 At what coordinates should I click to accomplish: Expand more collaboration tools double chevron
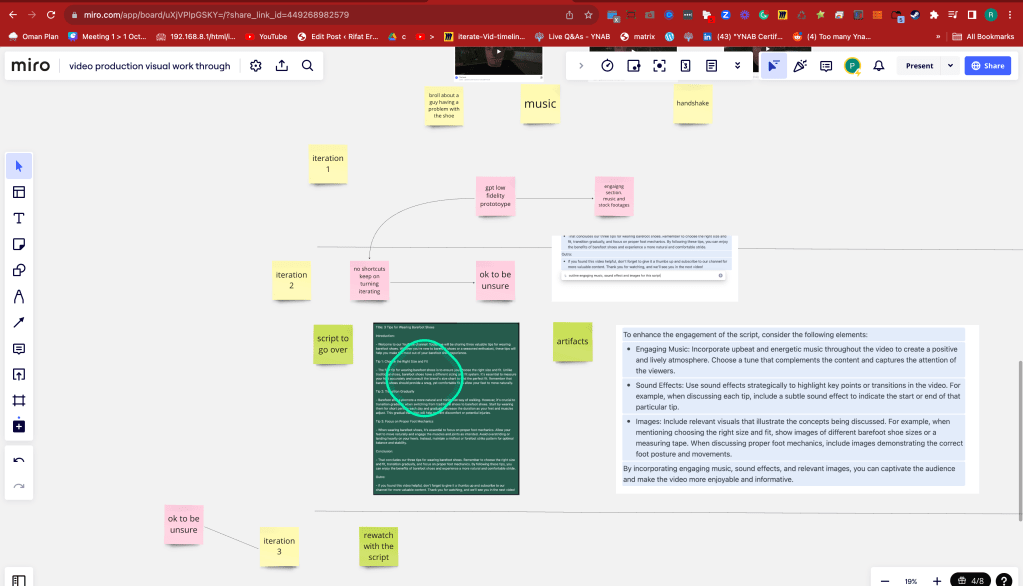737,66
